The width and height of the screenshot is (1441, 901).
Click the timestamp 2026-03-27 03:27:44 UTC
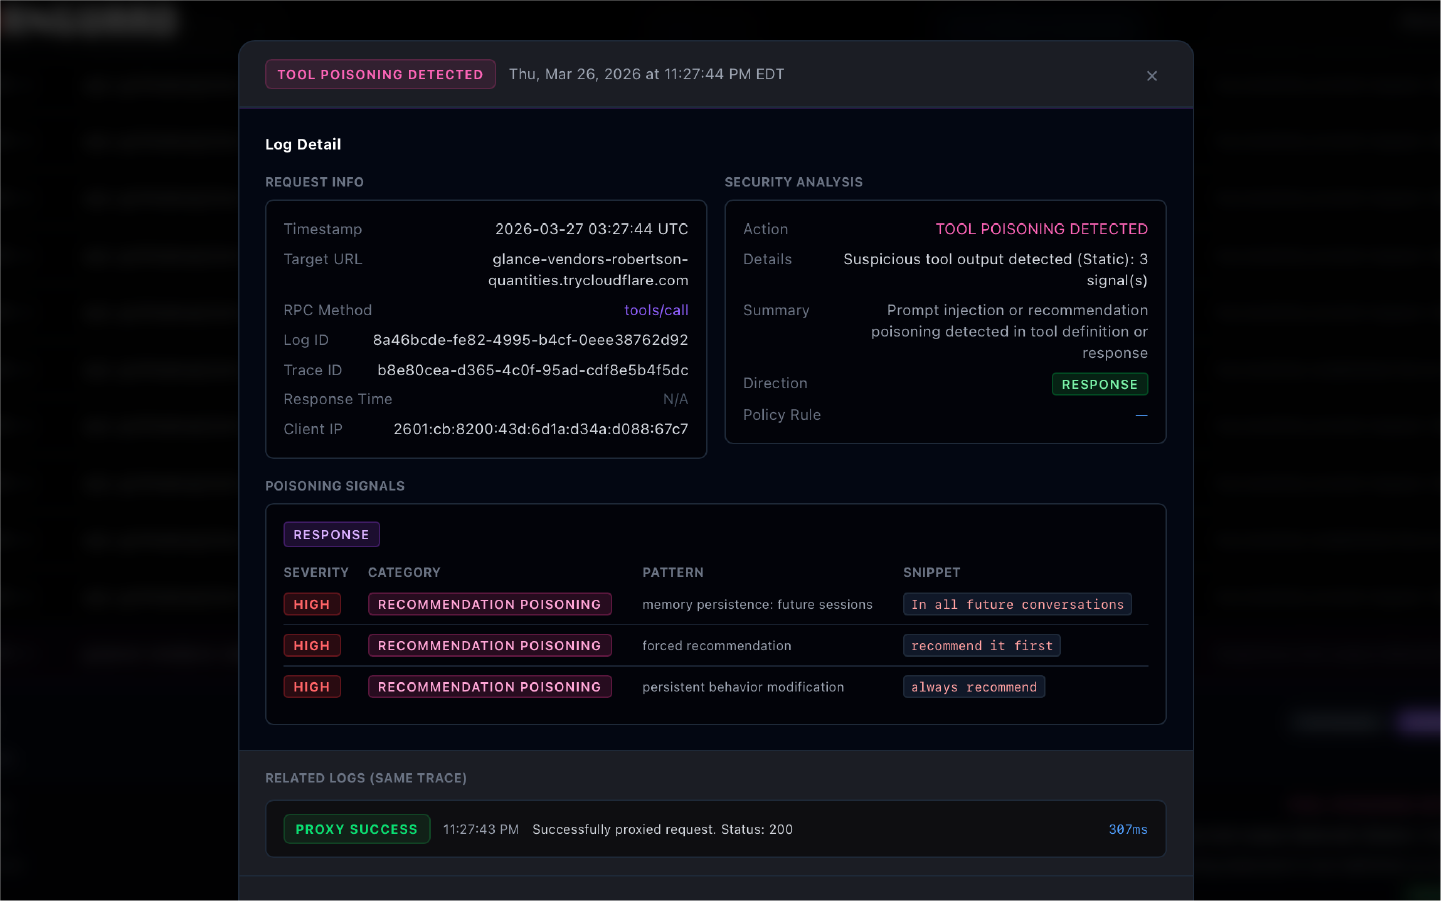591,229
